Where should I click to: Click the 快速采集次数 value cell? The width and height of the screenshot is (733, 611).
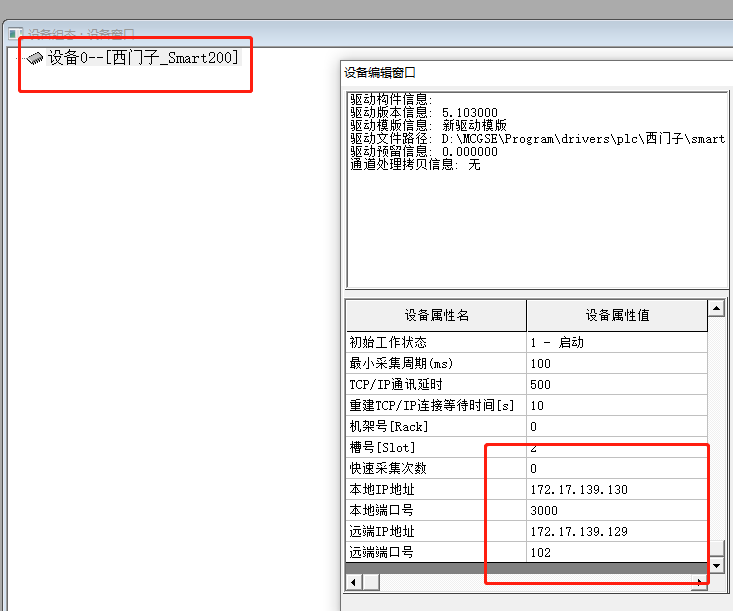click(617, 468)
